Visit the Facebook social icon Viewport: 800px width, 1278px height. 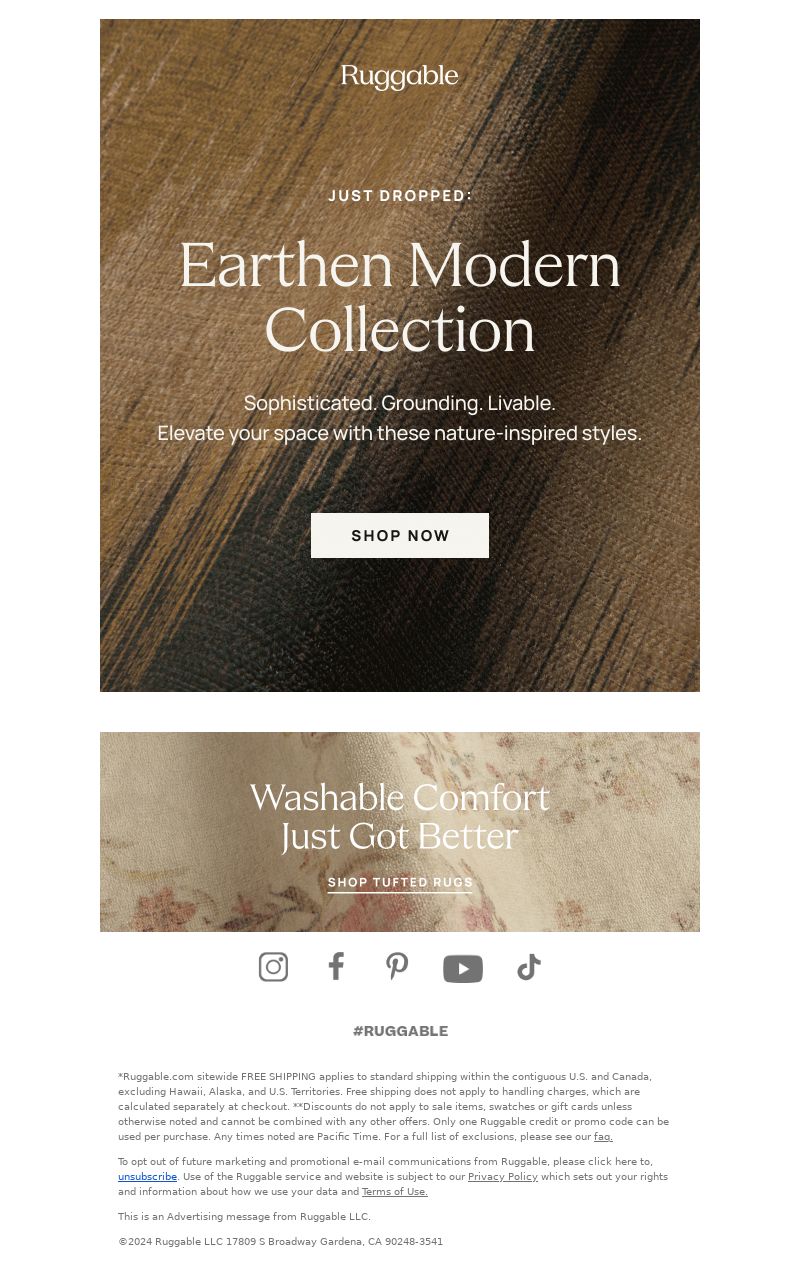tap(336, 966)
